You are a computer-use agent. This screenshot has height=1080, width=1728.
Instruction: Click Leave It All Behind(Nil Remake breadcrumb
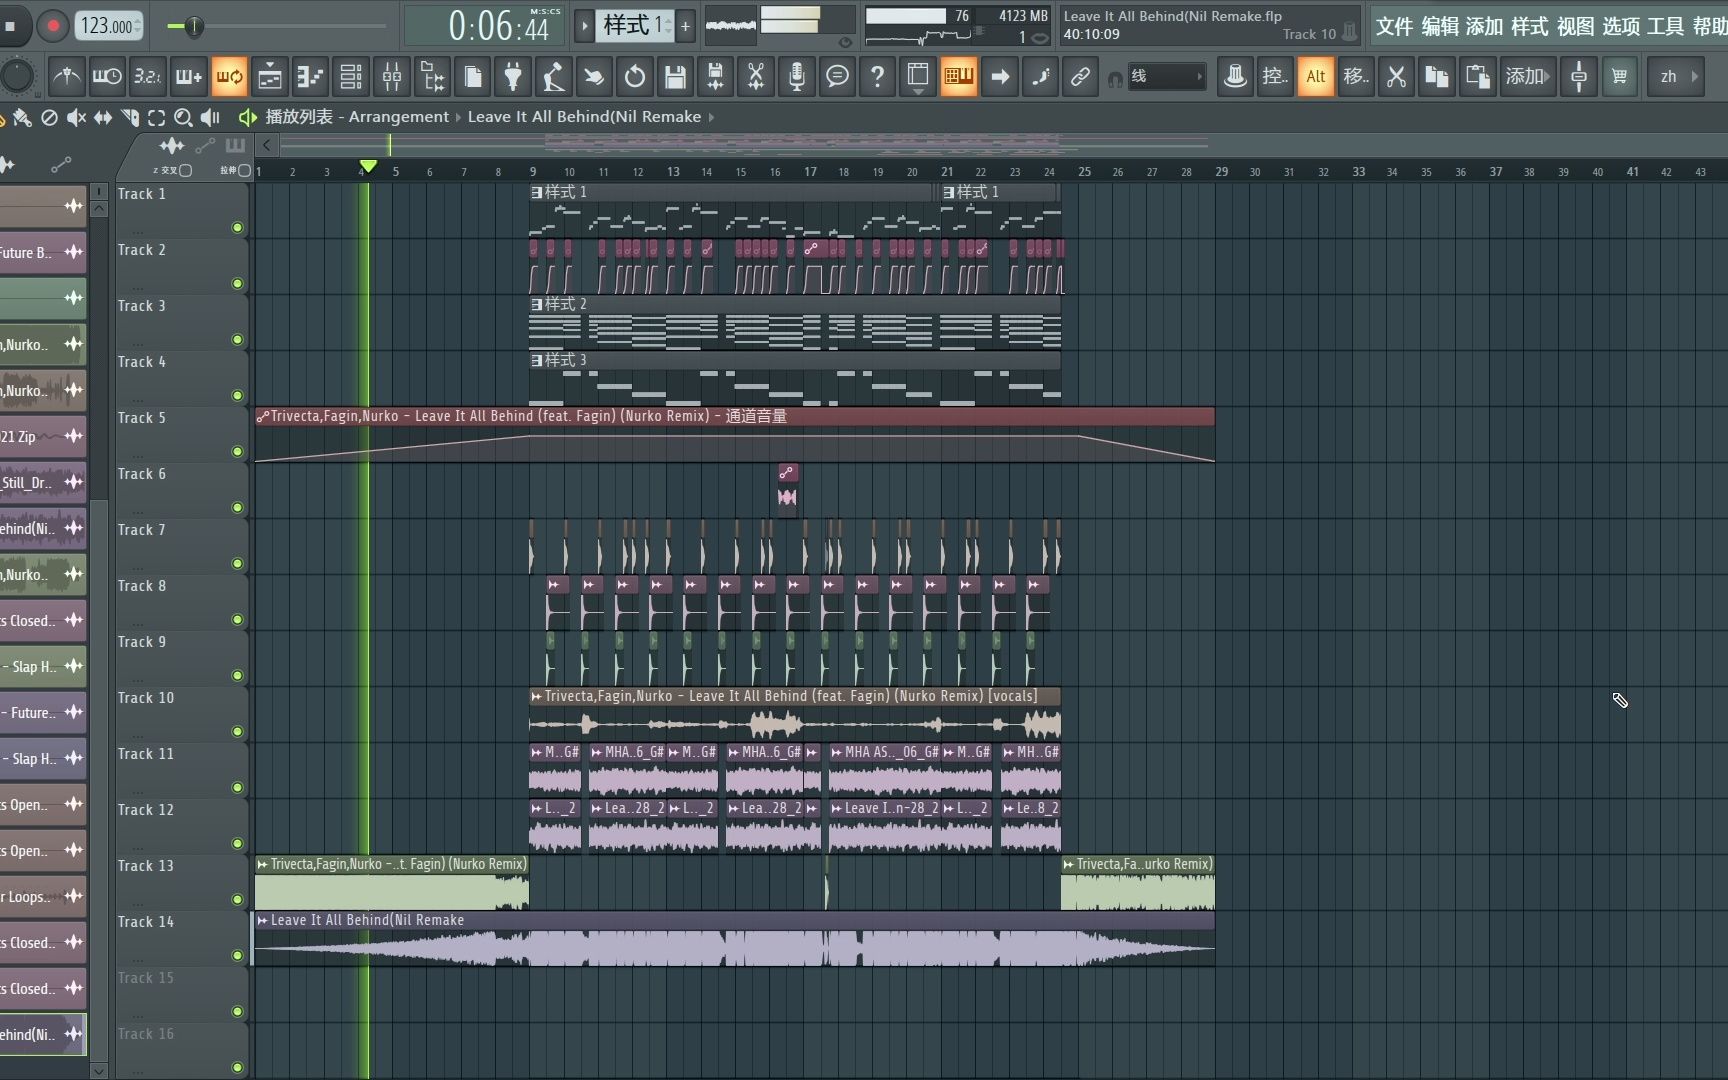tap(584, 117)
